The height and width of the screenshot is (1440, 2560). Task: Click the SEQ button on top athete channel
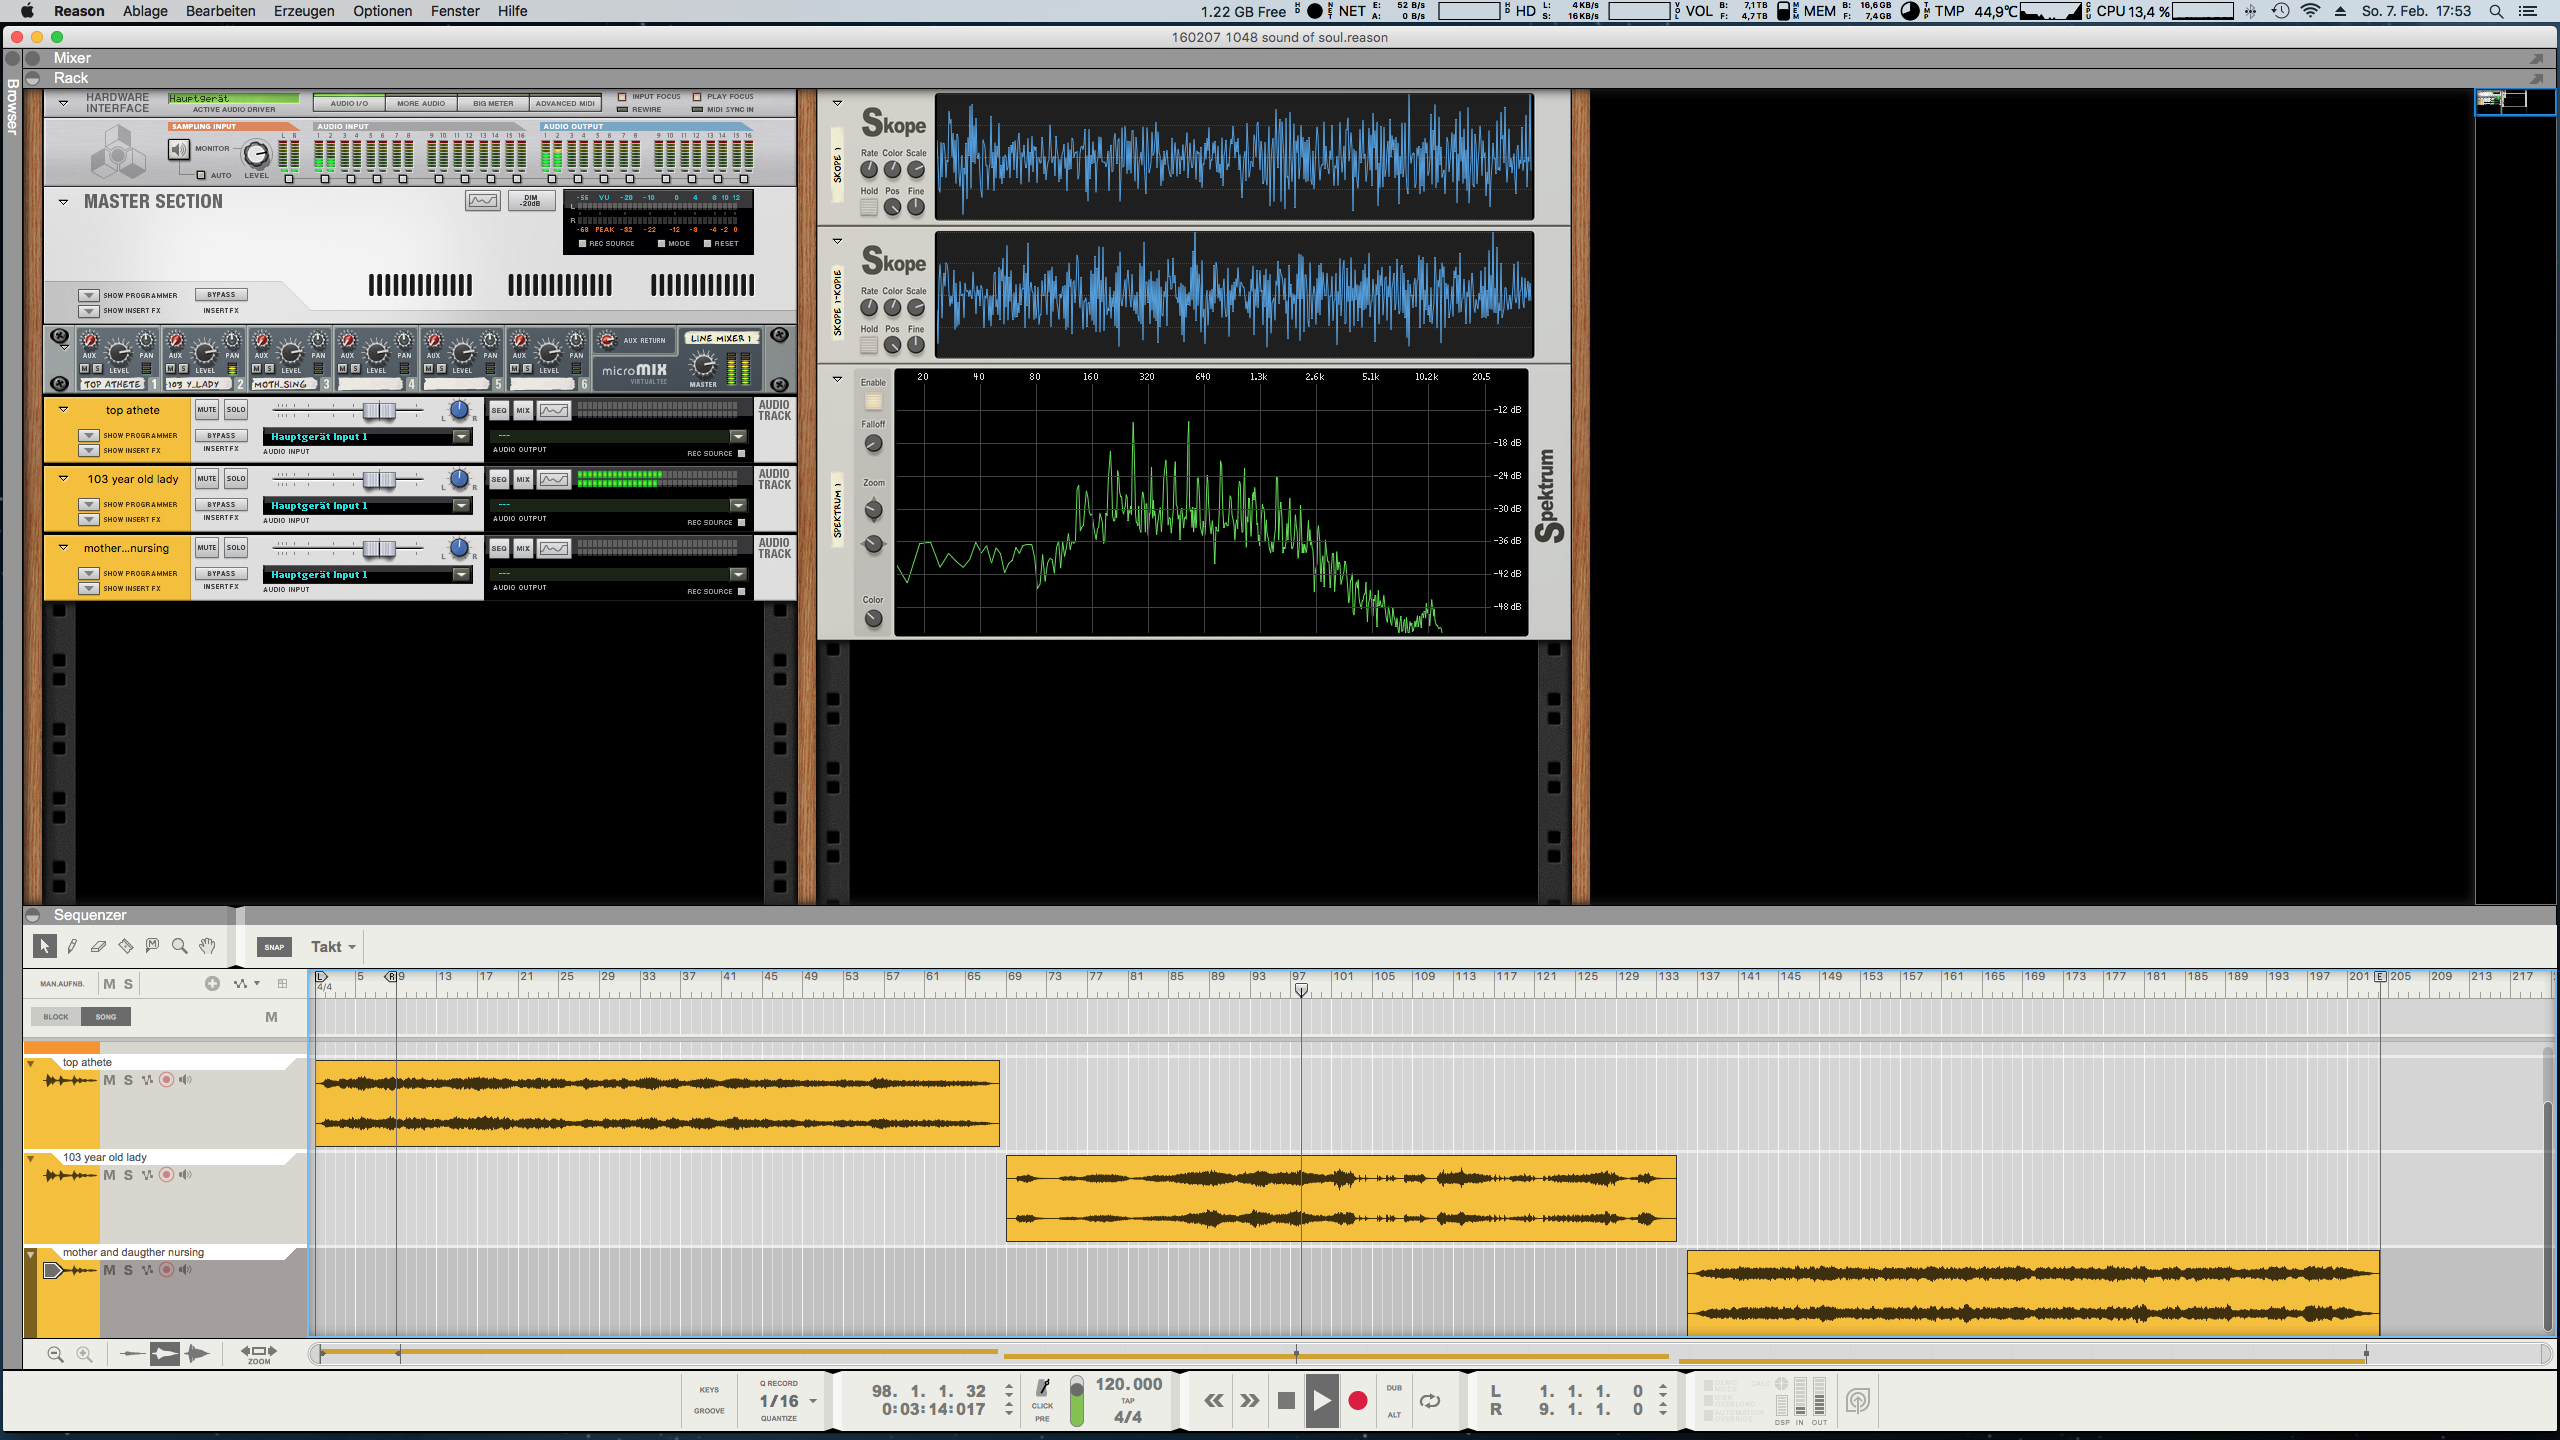(x=499, y=410)
